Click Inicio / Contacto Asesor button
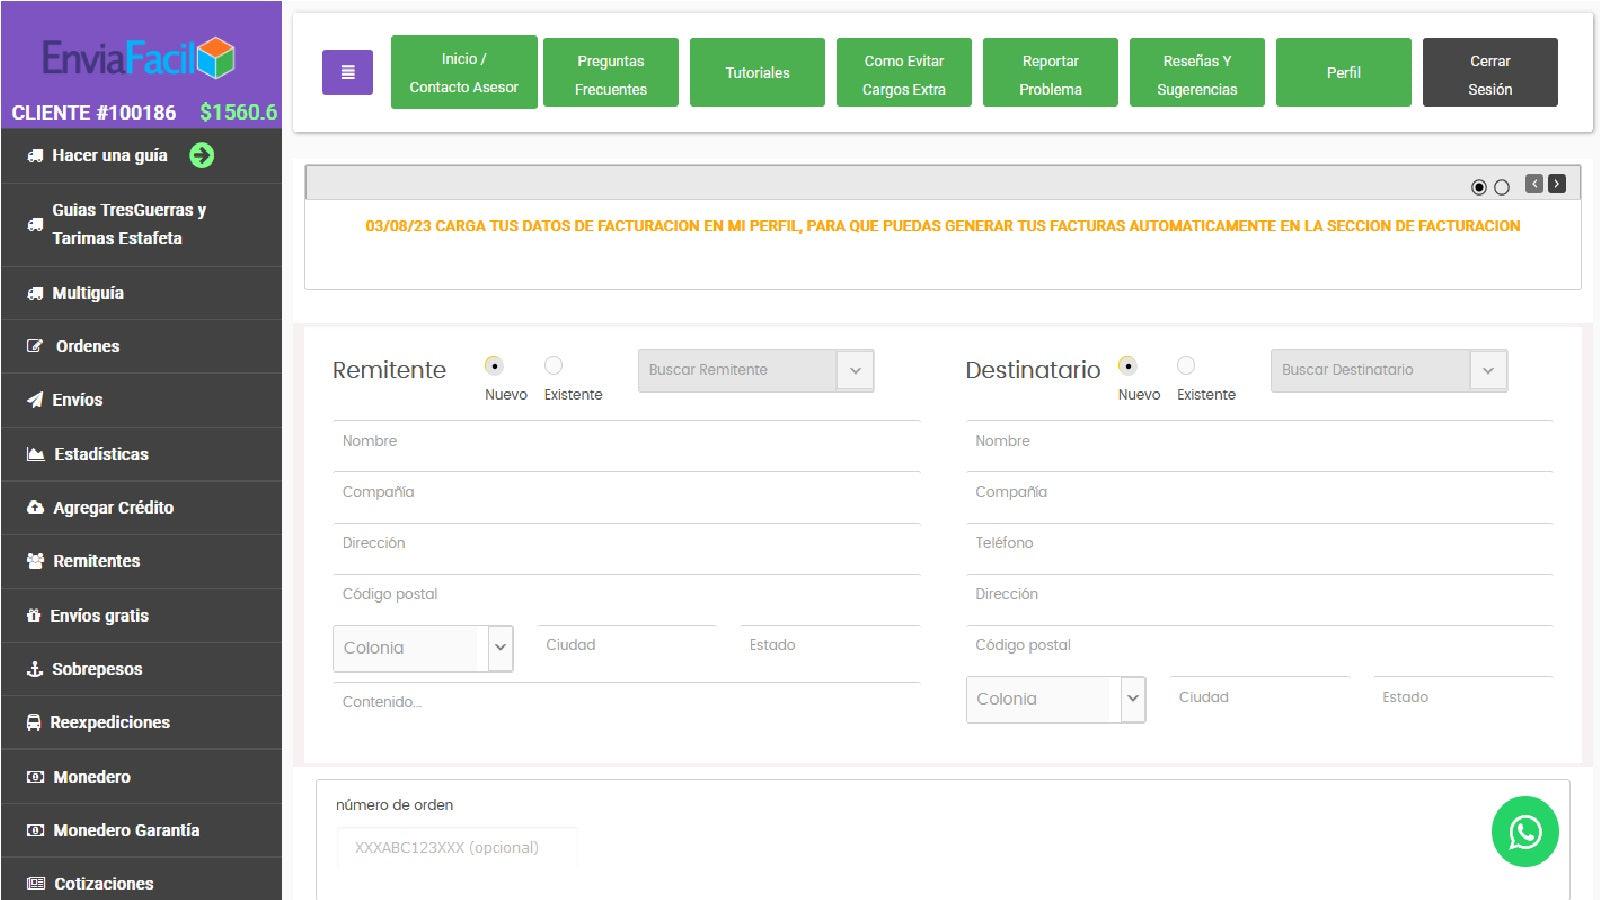This screenshot has height=900, width=1600. coord(464,72)
